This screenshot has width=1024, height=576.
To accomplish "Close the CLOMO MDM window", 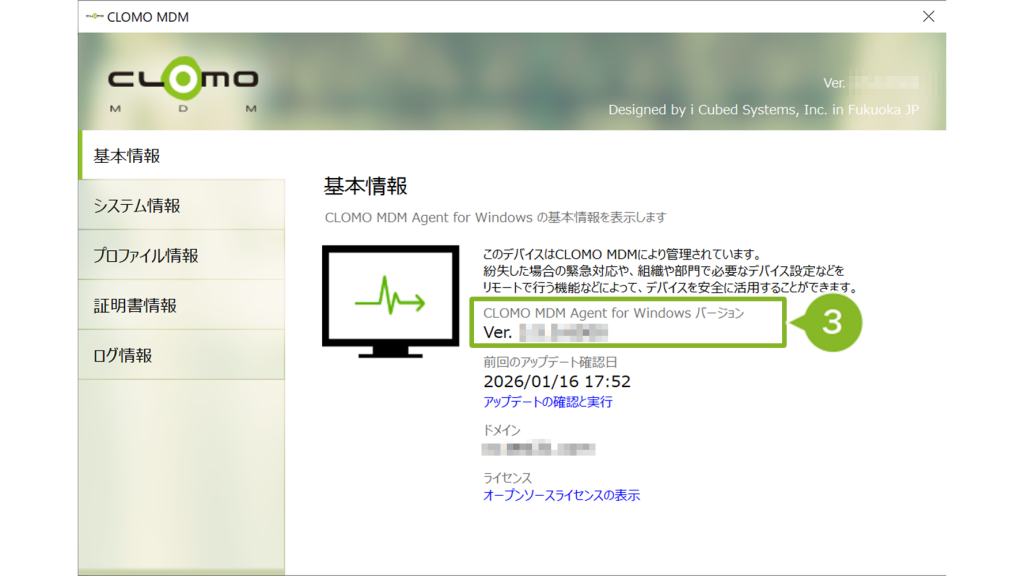I will click(928, 17).
